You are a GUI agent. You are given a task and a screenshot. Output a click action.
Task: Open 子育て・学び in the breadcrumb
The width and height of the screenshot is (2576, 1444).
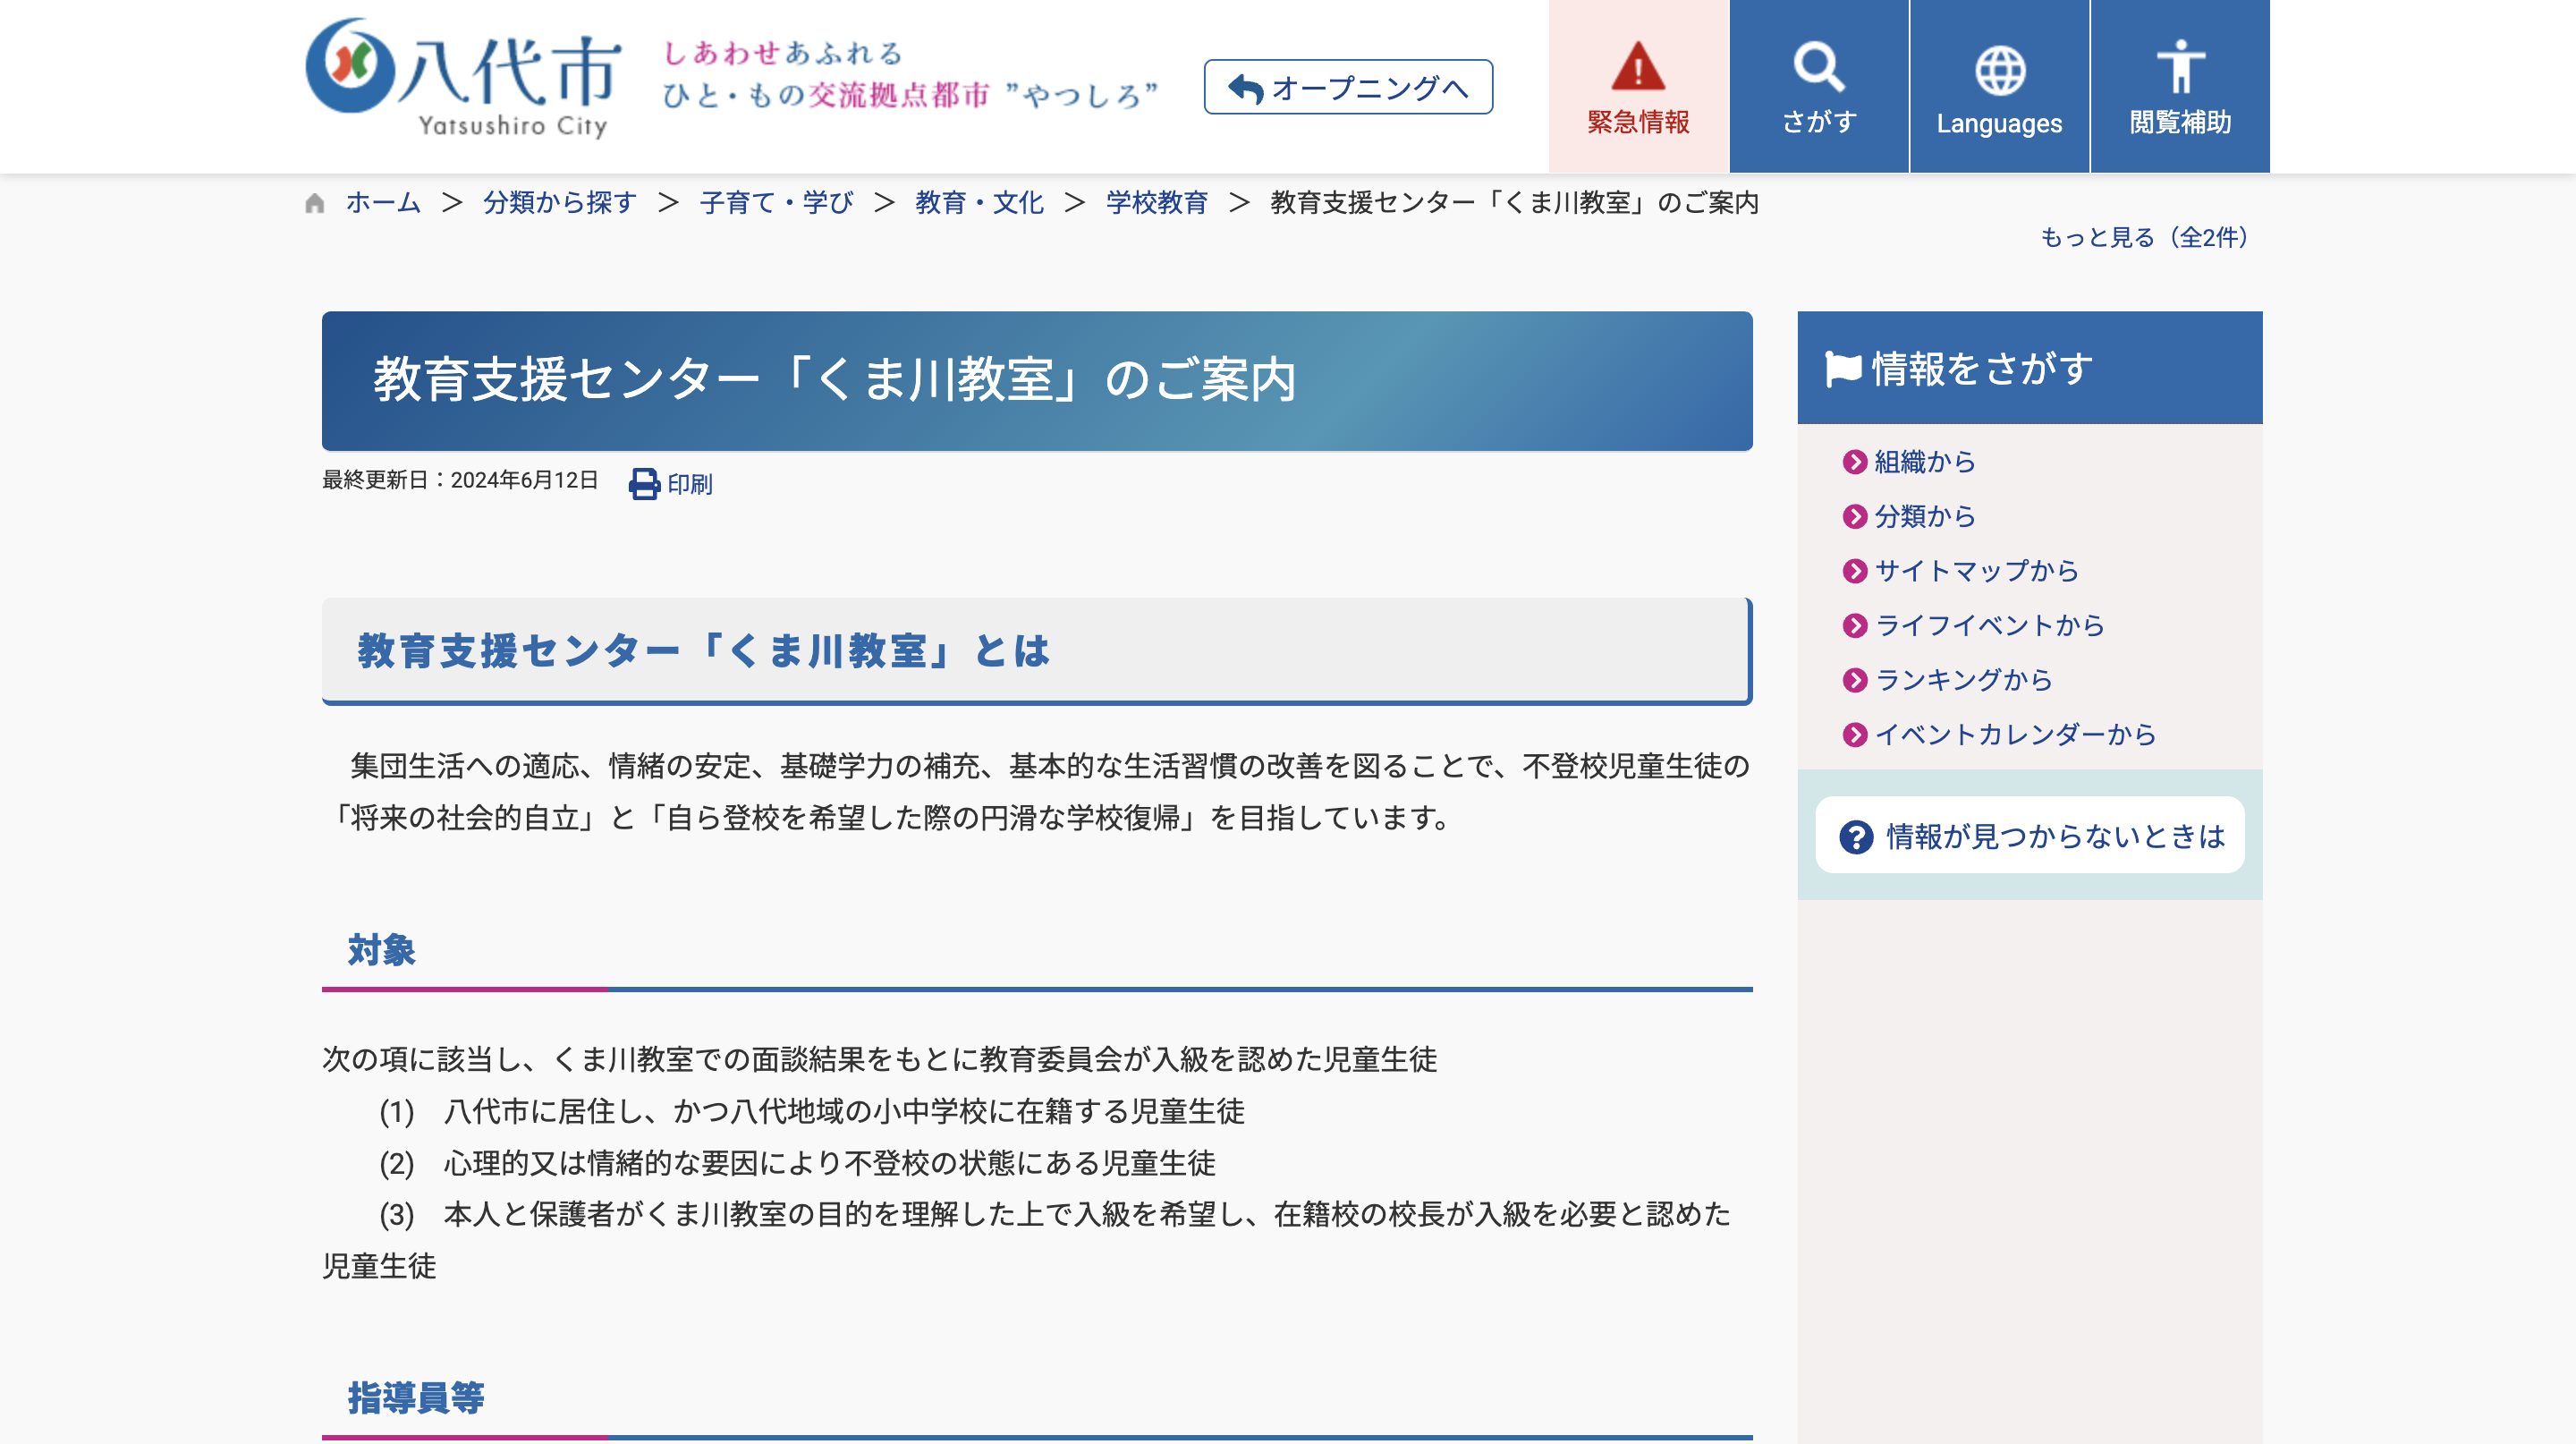click(x=777, y=202)
